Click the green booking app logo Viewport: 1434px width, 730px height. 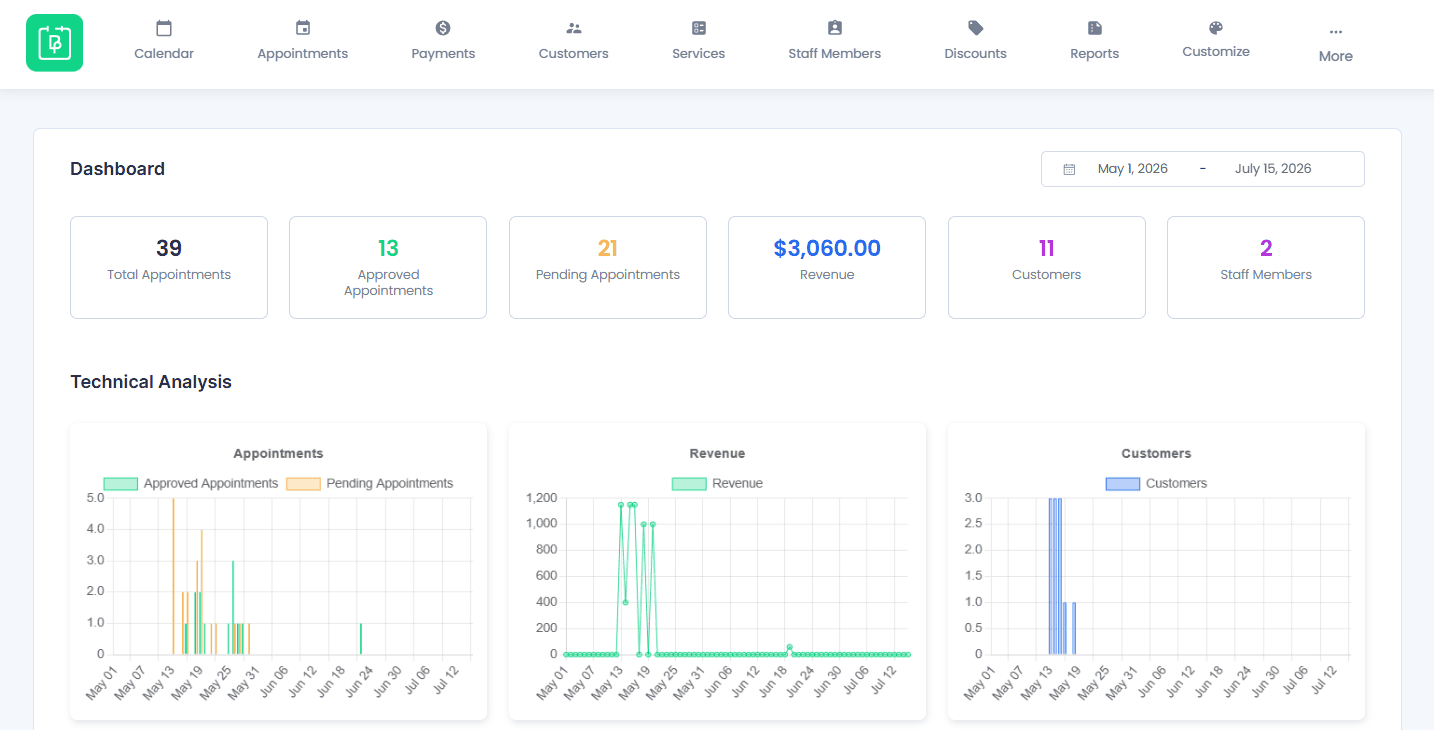(x=54, y=43)
